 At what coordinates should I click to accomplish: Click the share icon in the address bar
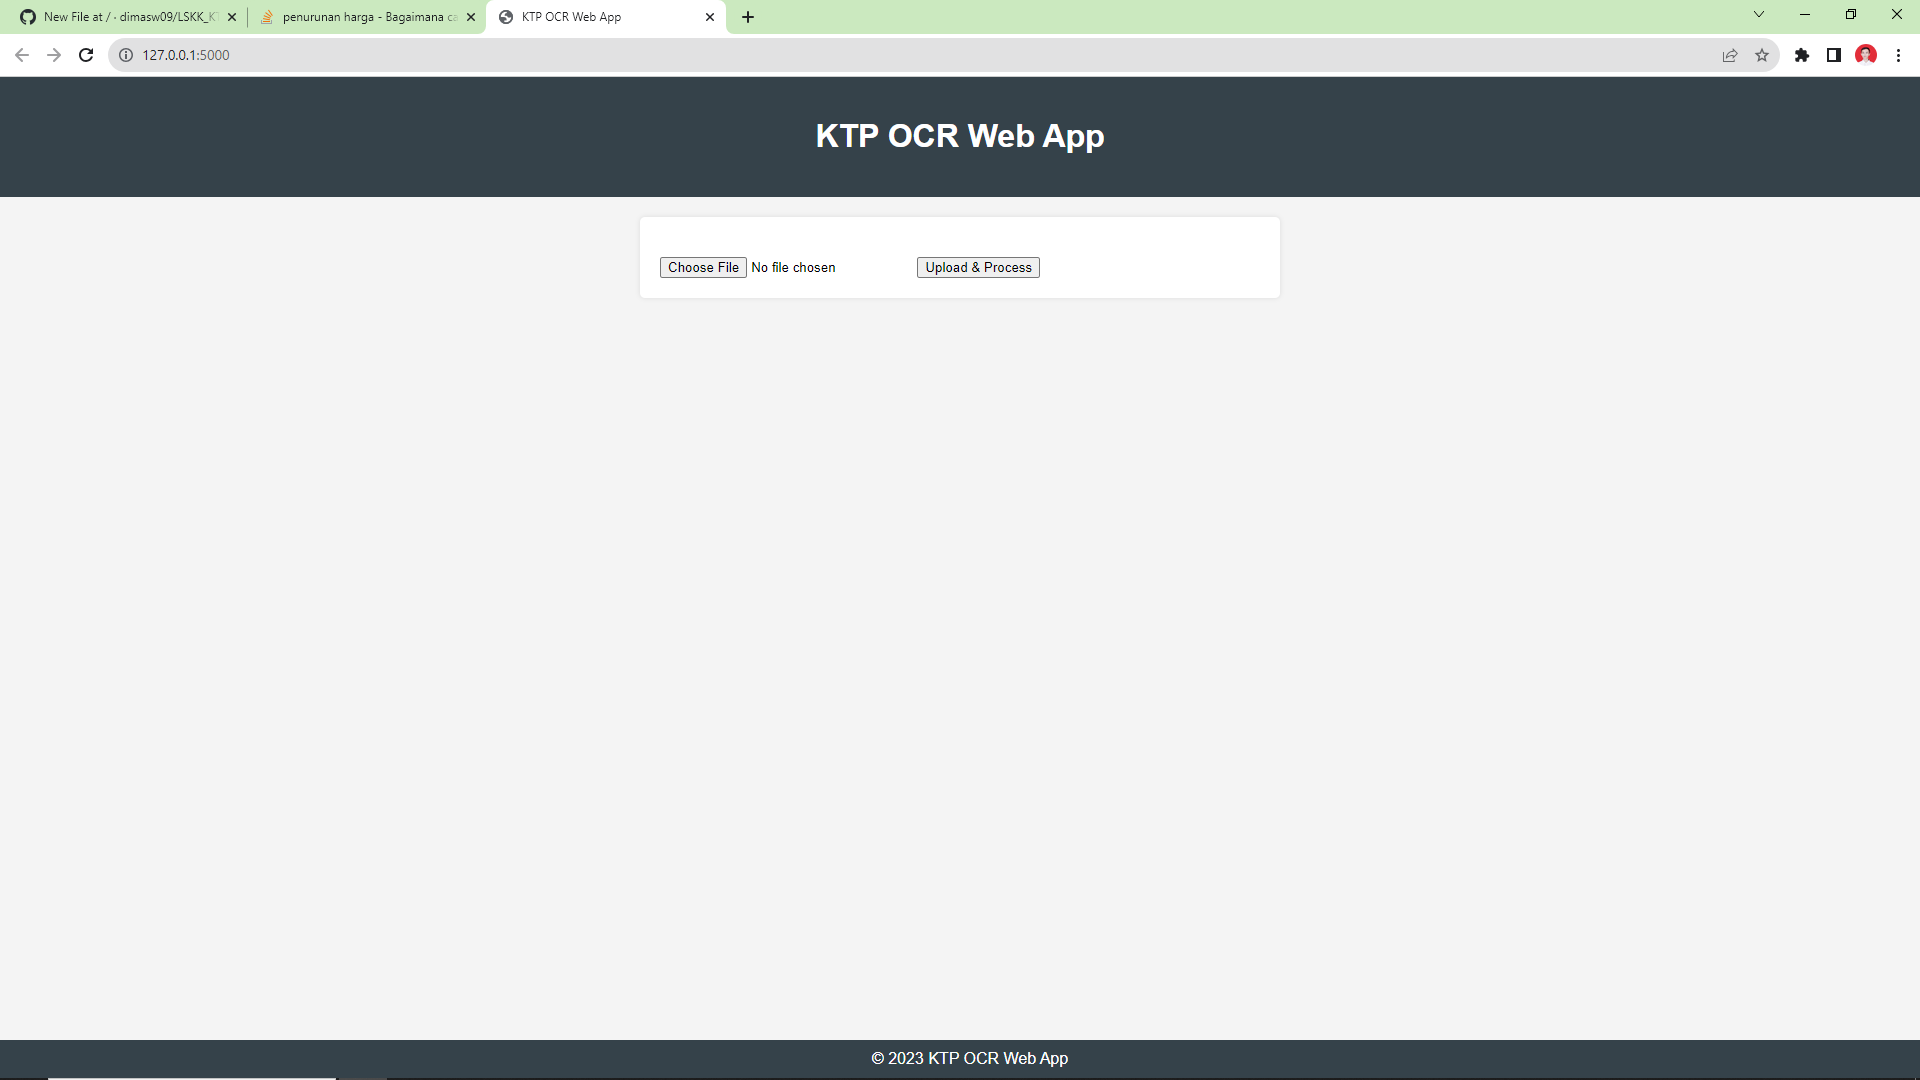coord(1729,55)
